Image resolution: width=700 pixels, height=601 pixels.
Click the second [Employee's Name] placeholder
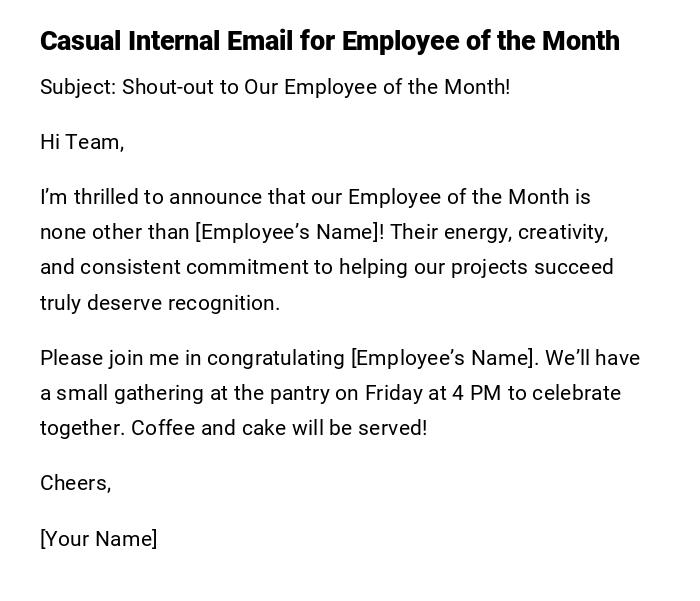pos(444,358)
